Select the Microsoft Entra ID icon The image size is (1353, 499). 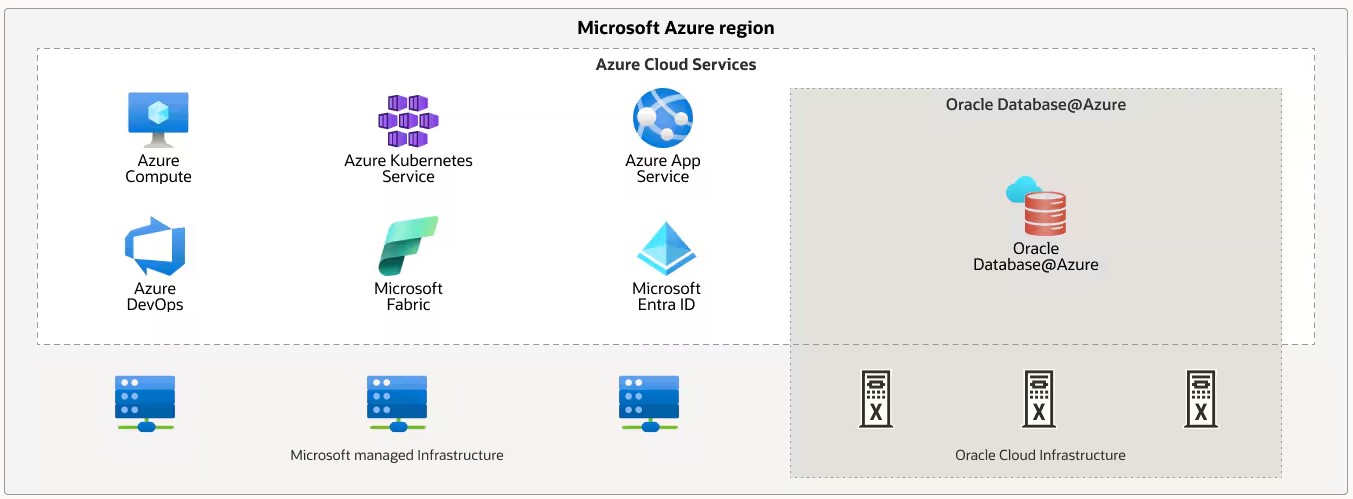(x=666, y=249)
